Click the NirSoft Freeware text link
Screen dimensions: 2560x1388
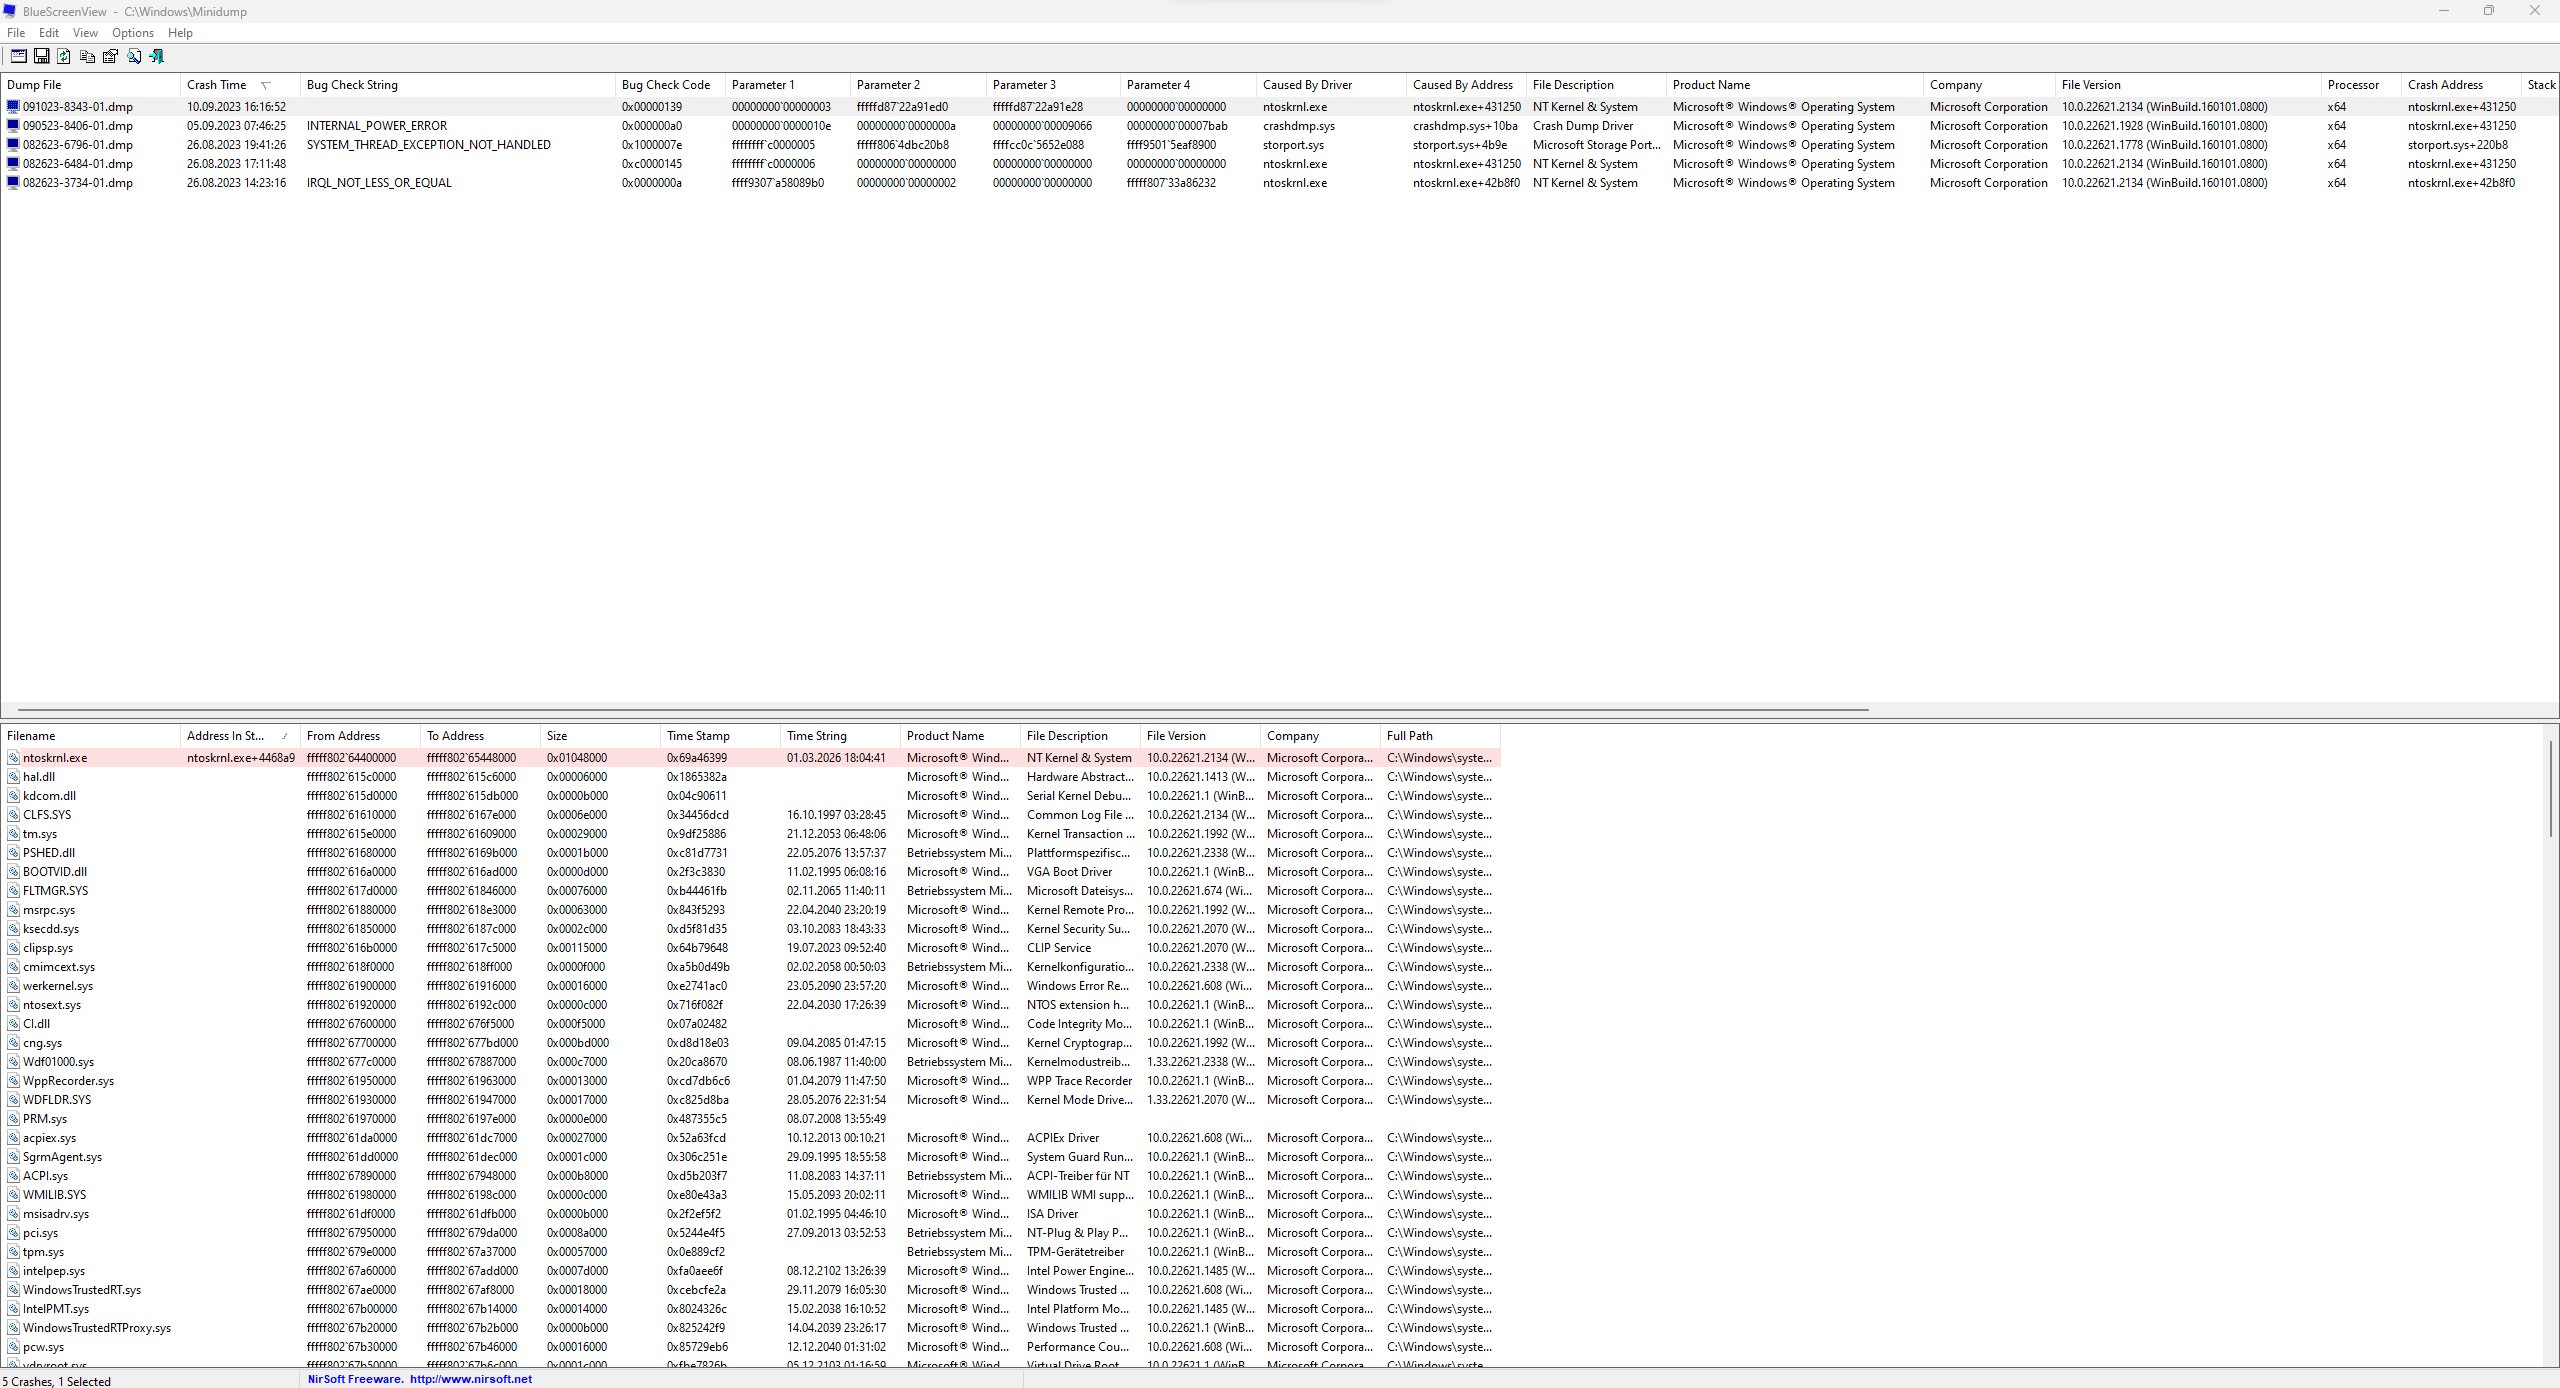(x=354, y=1378)
